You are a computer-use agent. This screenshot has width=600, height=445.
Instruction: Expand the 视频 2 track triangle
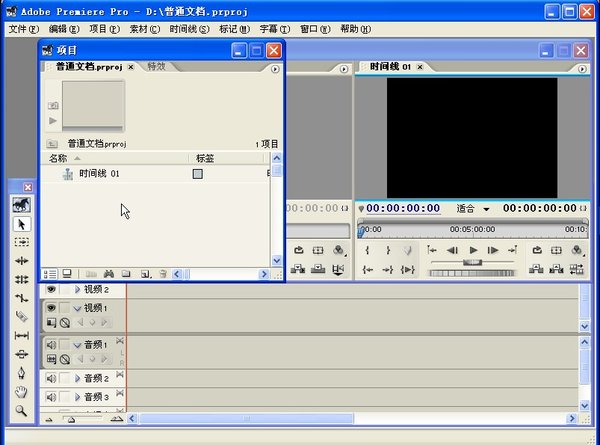tap(78, 290)
